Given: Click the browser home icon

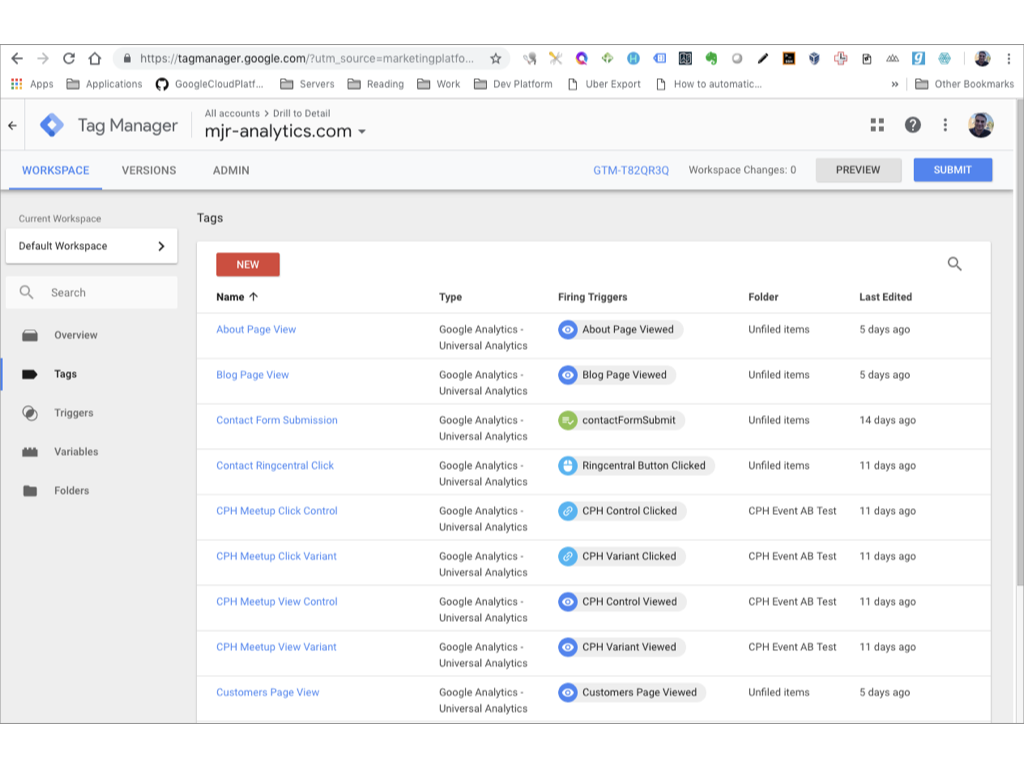Looking at the screenshot, I should pos(95,58).
